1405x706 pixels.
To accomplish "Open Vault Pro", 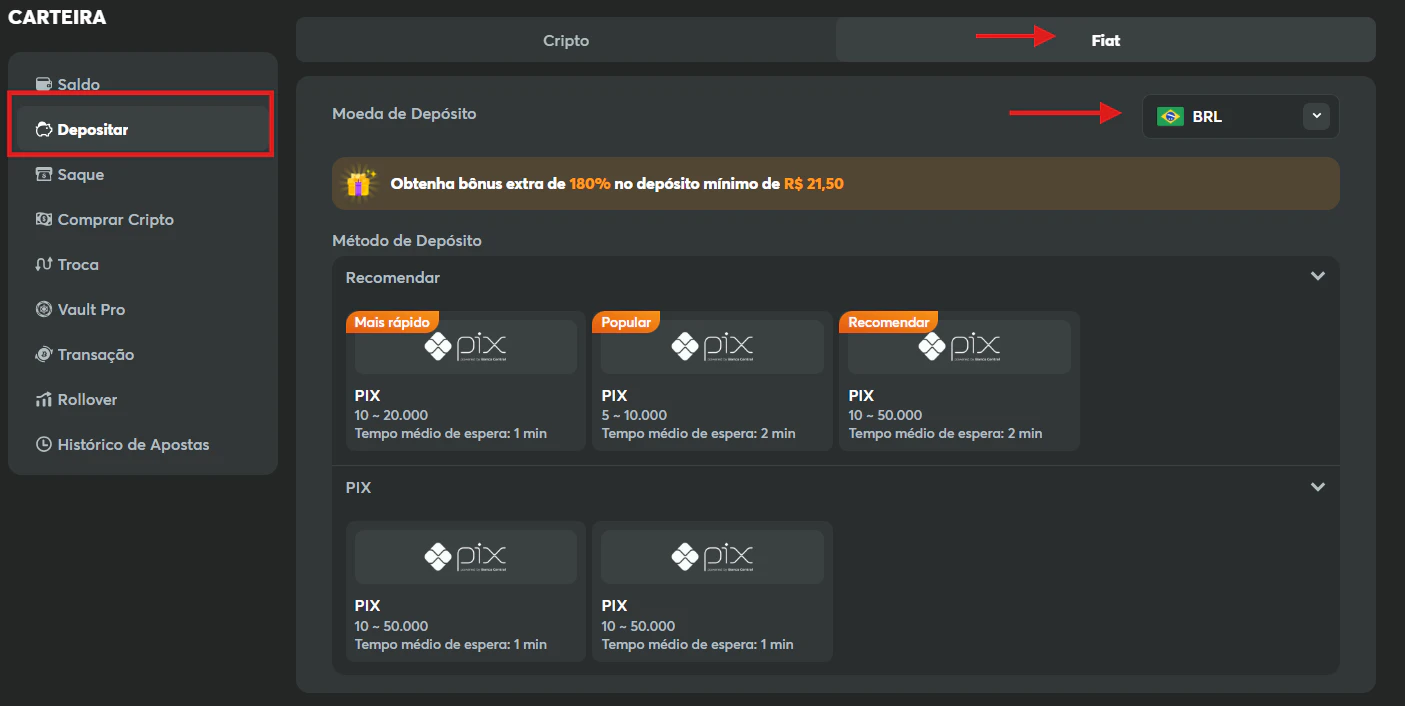I will [143, 309].
